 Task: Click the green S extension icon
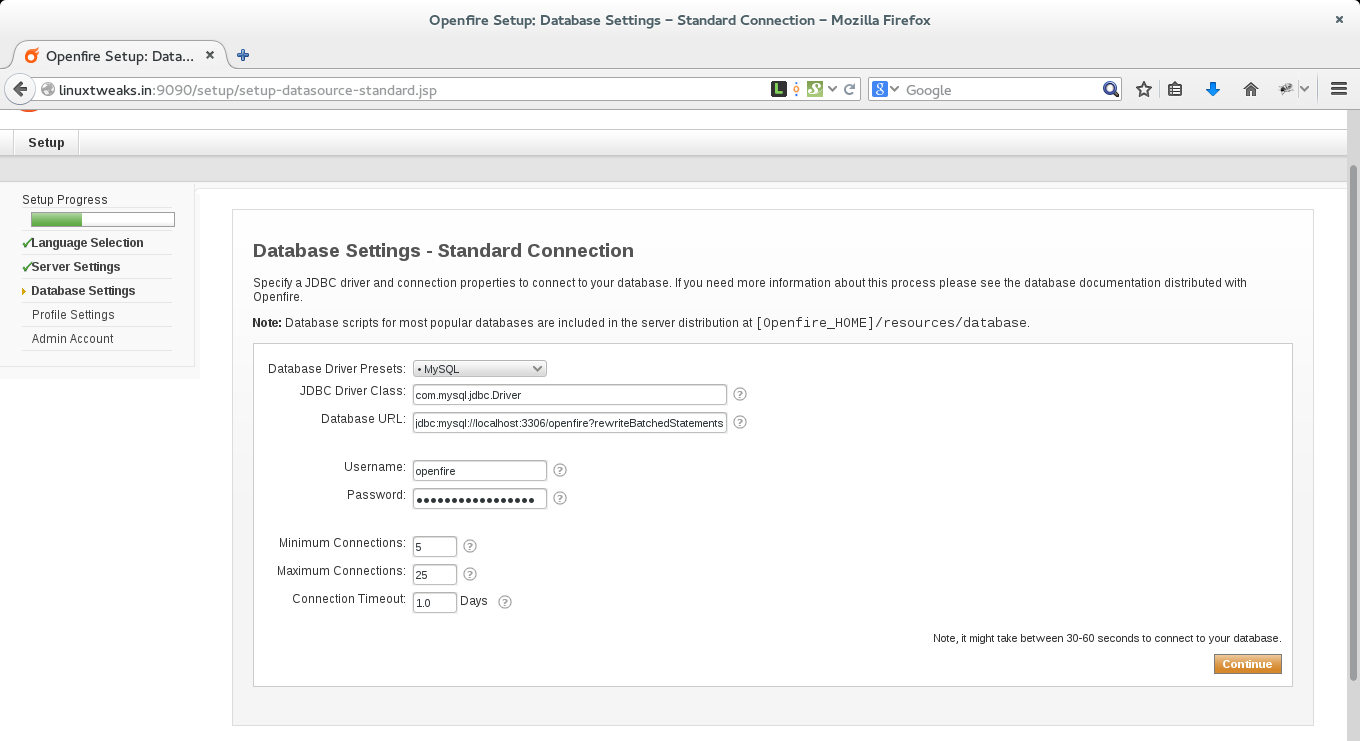814,89
